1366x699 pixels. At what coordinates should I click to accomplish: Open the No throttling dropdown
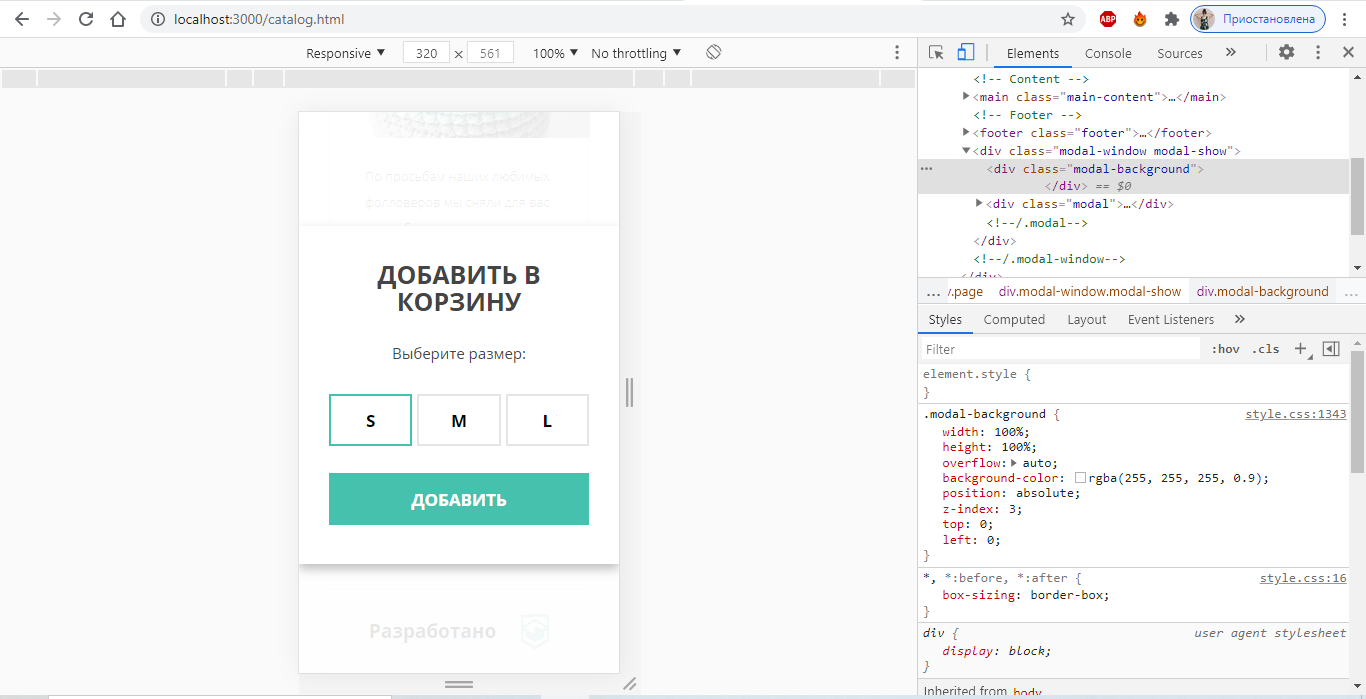click(x=637, y=53)
